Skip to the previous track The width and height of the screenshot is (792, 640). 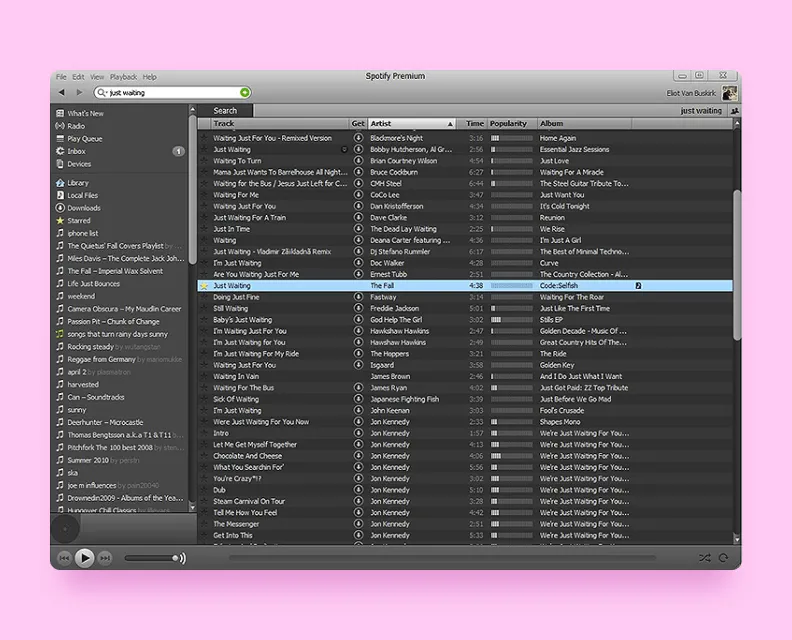tap(64, 558)
